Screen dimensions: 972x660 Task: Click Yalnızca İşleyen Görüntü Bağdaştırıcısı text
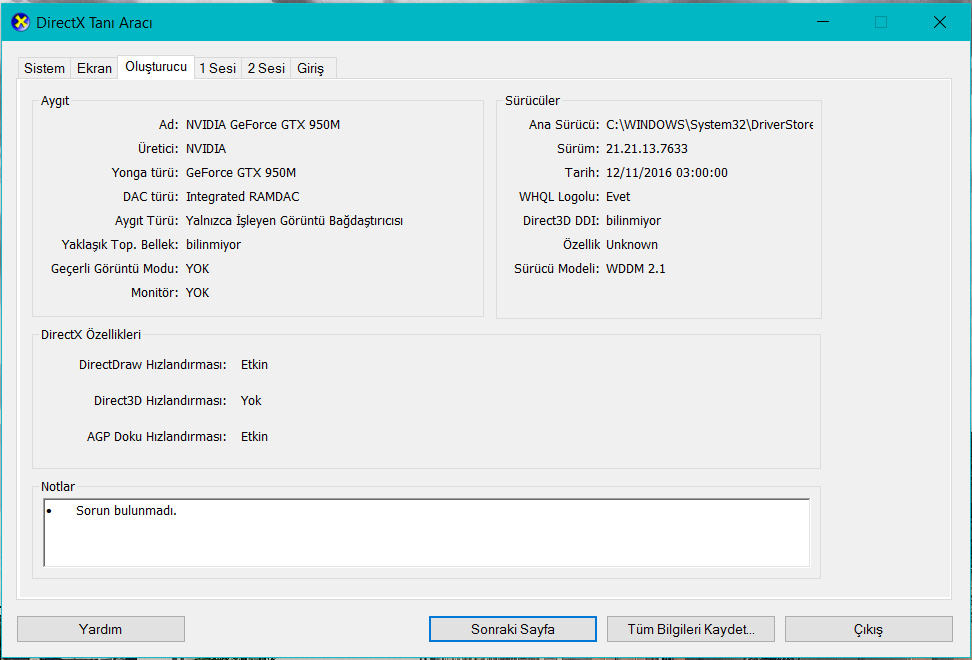pos(294,221)
